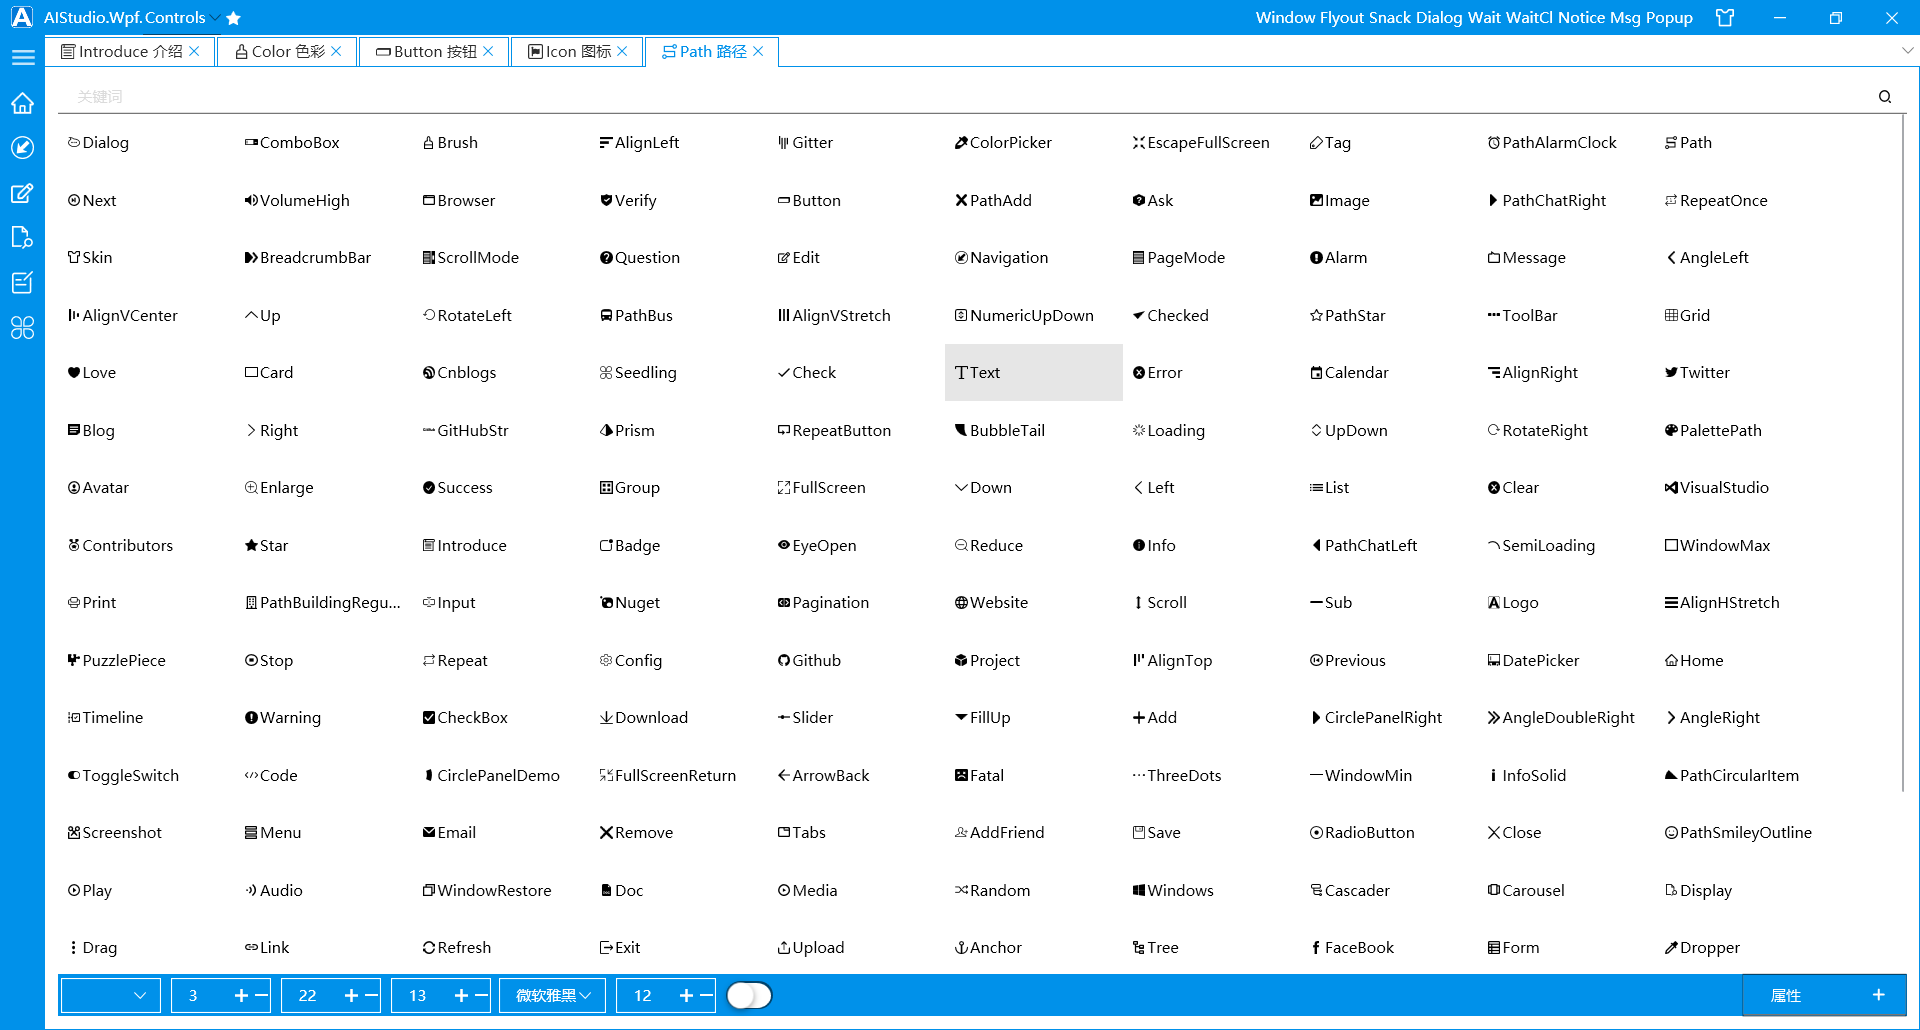Image resolution: width=1920 pixels, height=1030 pixels.
Task: Select the Text path item
Action: [x=1034, y=373]
